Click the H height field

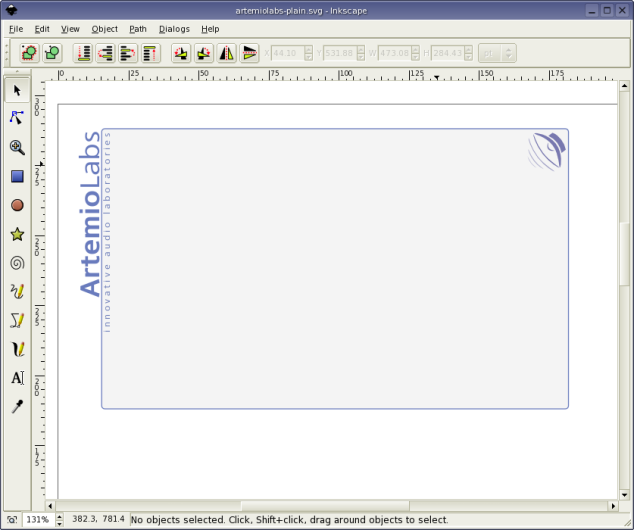click(447, 53)
